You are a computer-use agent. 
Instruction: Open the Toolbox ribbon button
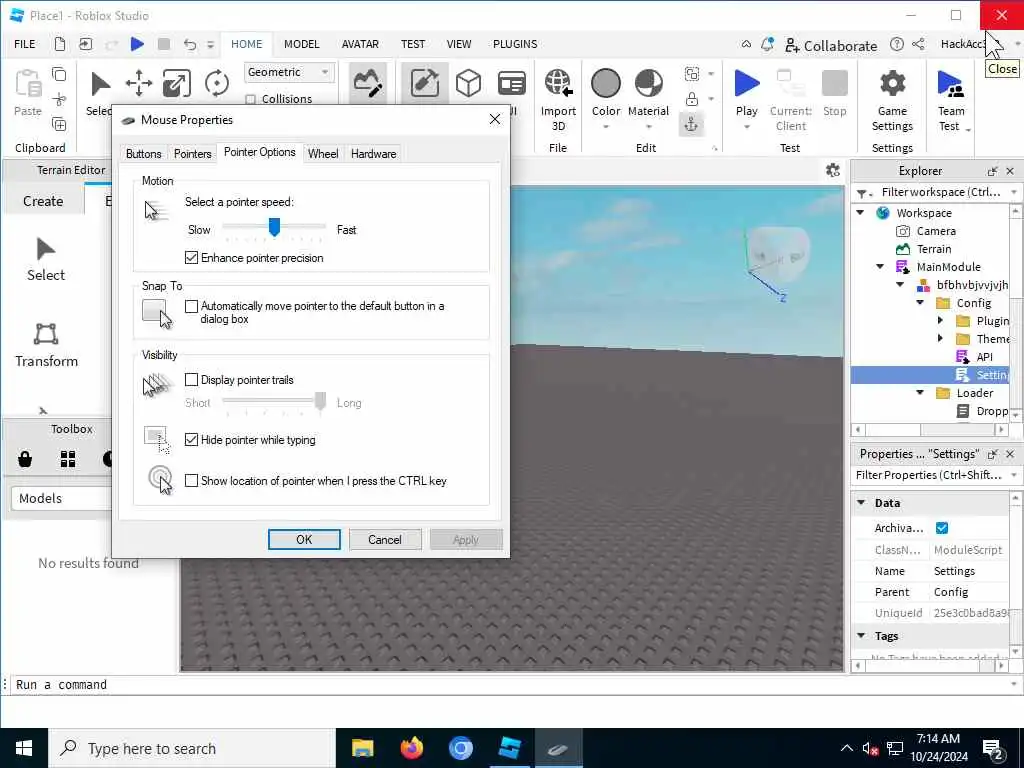click(x=424, y=84)
